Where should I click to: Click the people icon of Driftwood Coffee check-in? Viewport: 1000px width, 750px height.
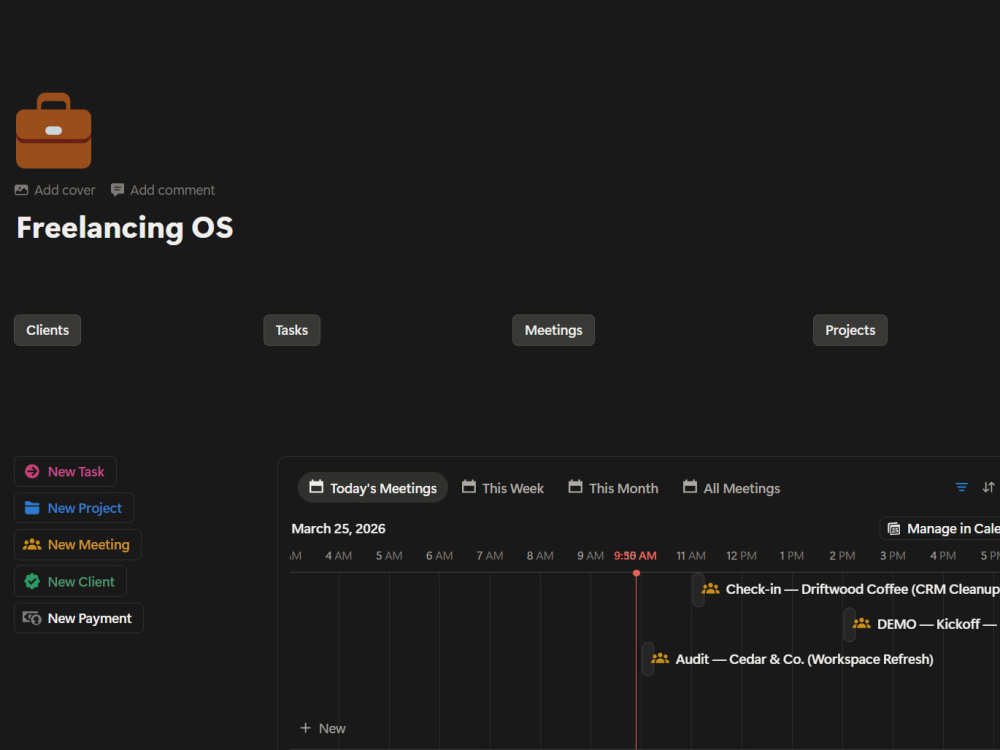pos(710,589)
